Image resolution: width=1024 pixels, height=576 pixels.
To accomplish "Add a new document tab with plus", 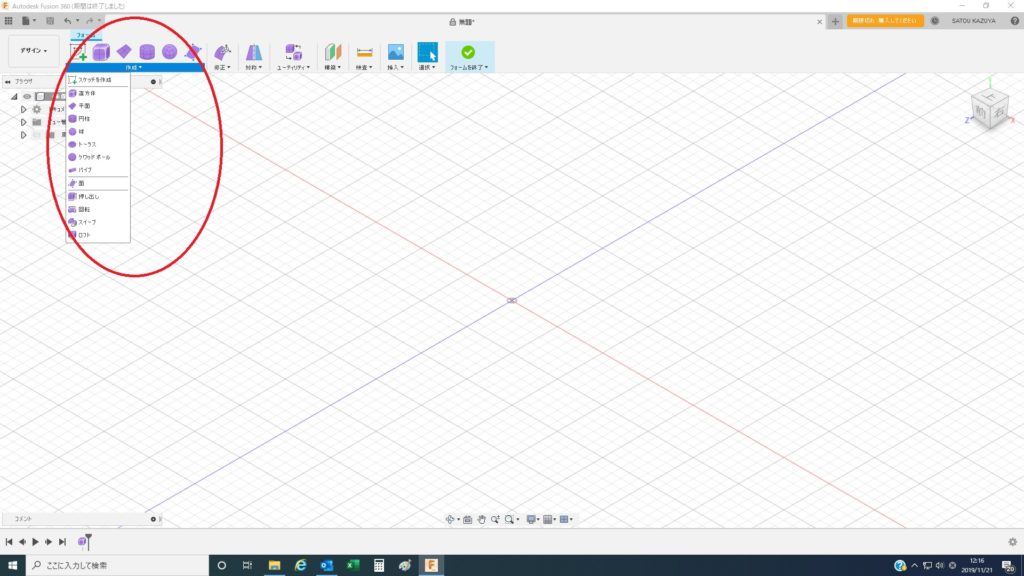I will (835, 22).
